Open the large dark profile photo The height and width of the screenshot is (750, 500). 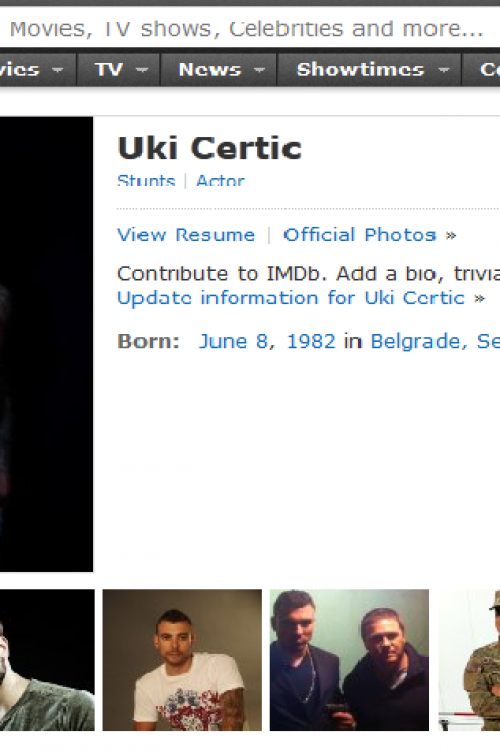tap(46, 344)
